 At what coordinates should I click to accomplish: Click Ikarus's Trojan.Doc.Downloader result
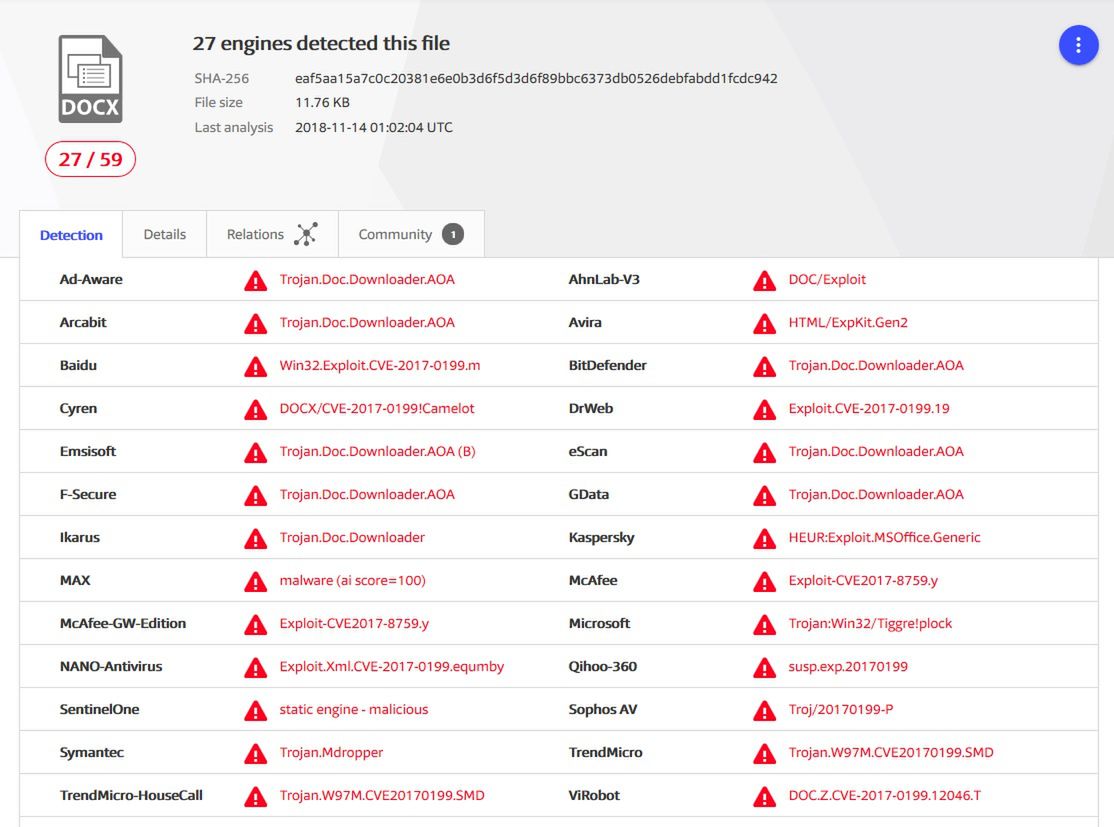pyautogui.click(x=352, y=537)
